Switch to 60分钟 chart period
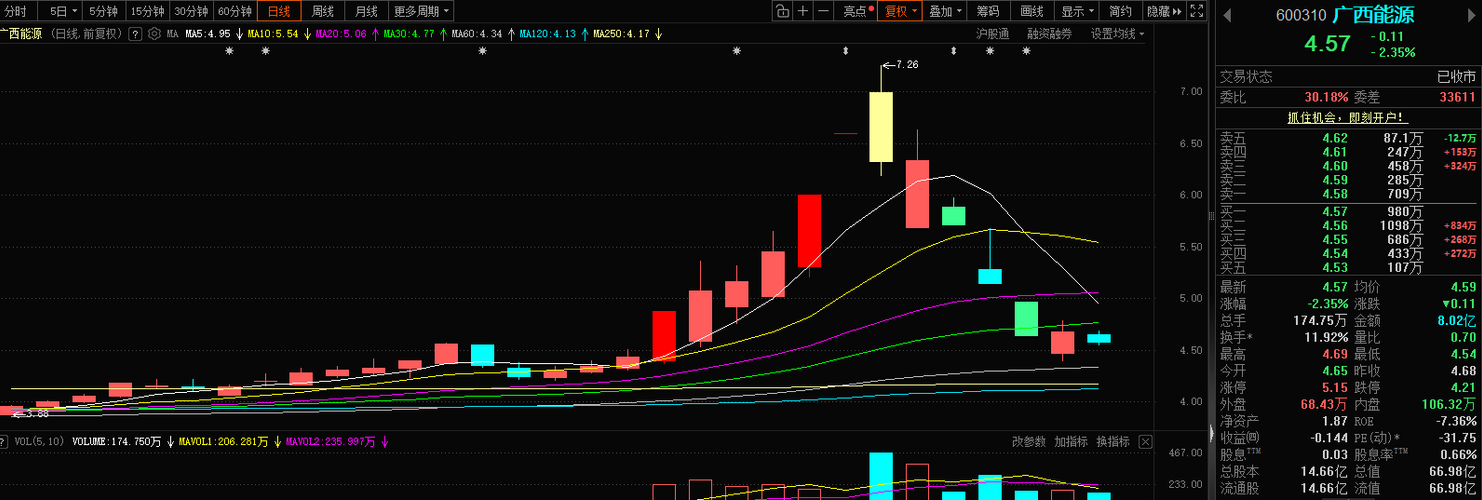 pos(235,11)
